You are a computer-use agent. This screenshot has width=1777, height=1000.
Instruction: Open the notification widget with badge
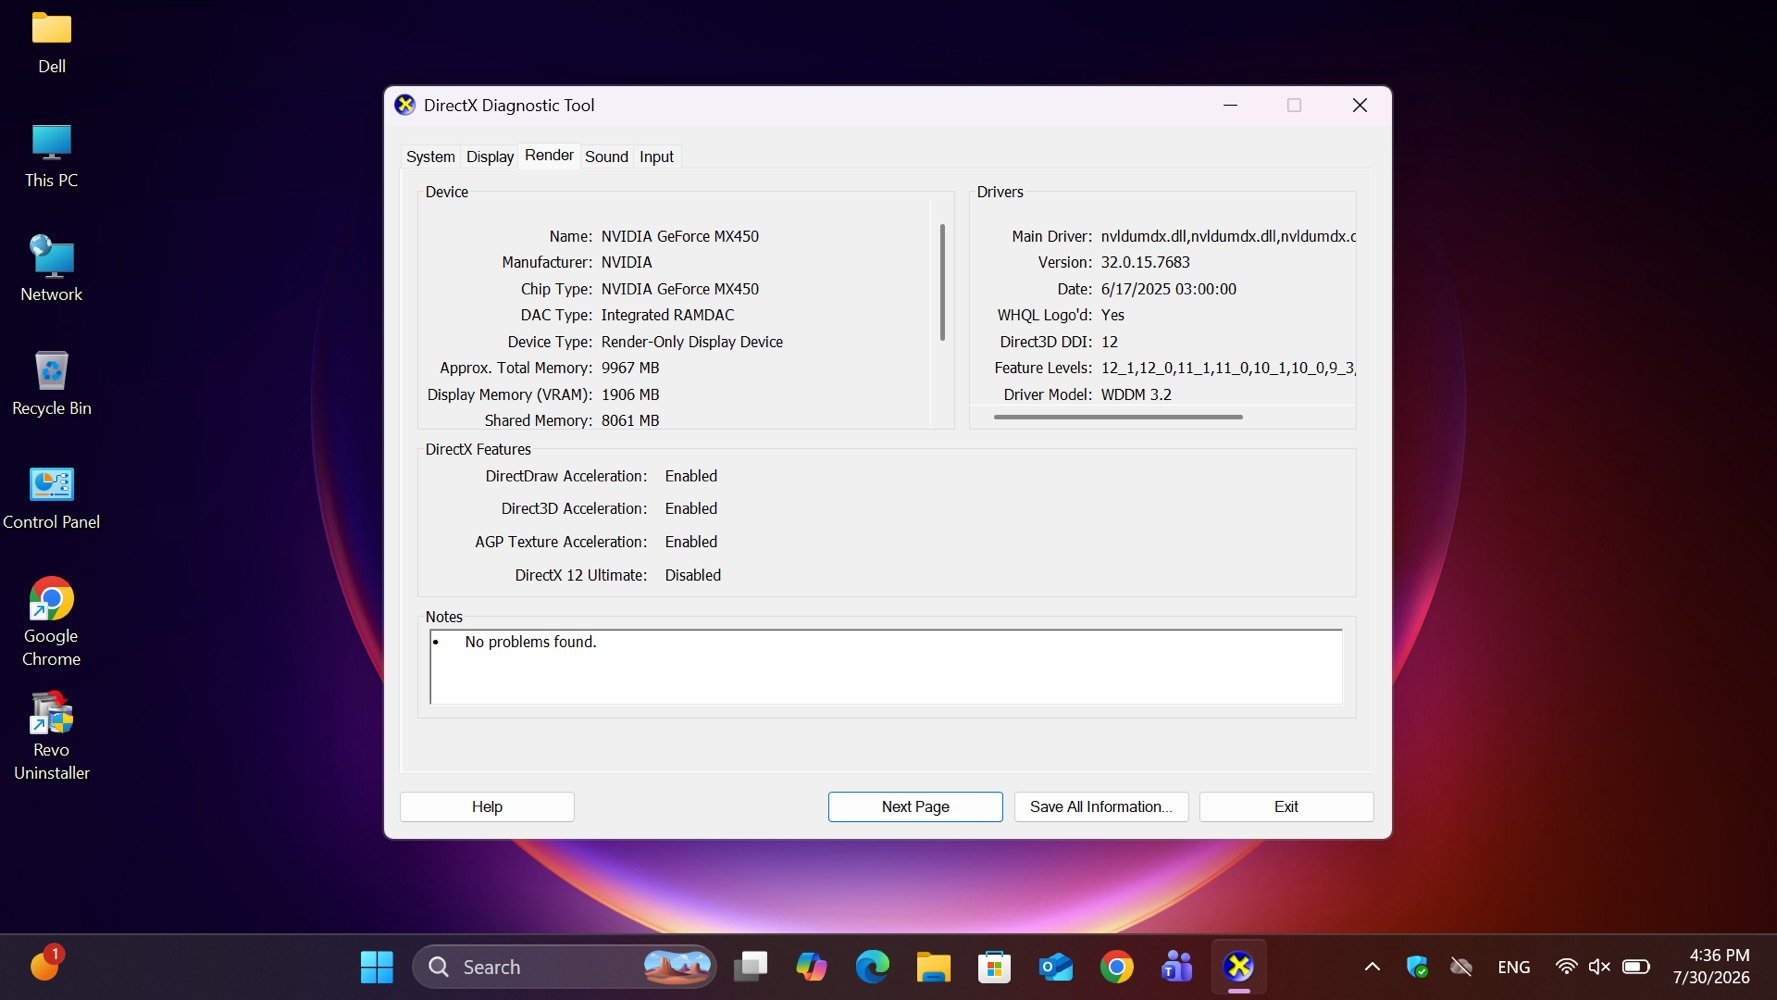(x=46, y=964)
